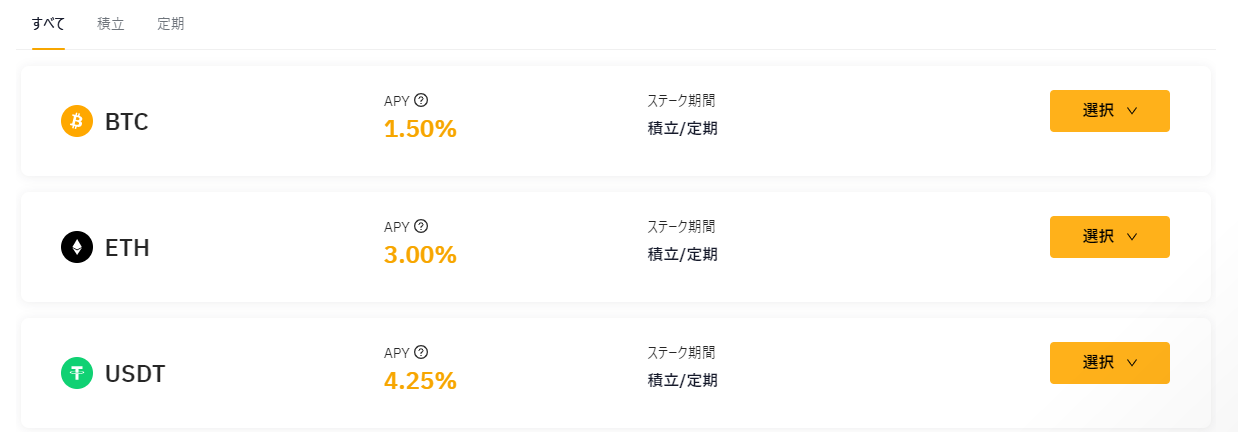Click 積立/定期 stake period for USDT
This screenshot has width=1238, height=432.
[x=682, y=380]
